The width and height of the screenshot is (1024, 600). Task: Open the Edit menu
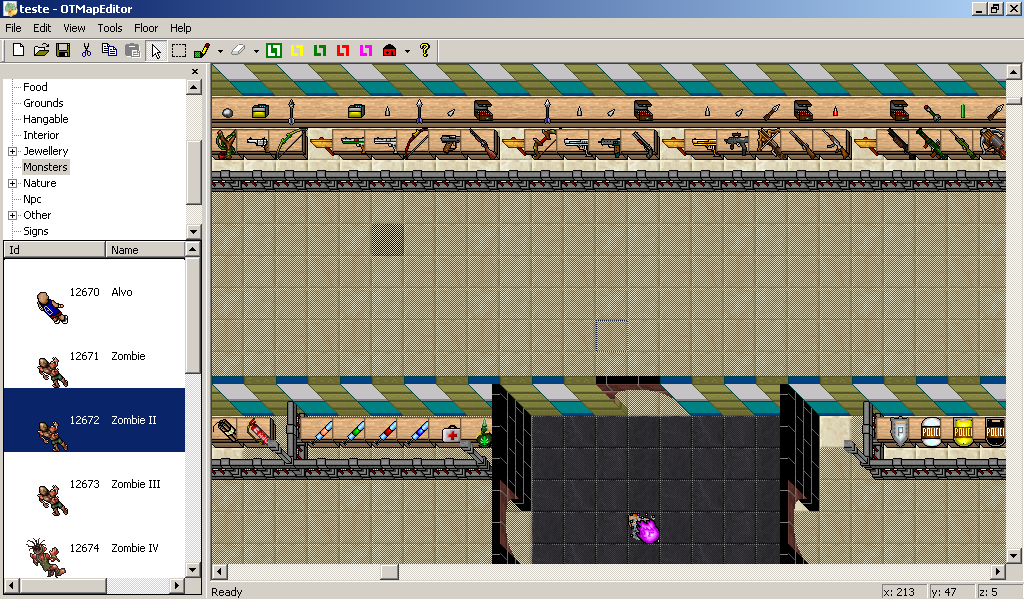click(42, 28)
